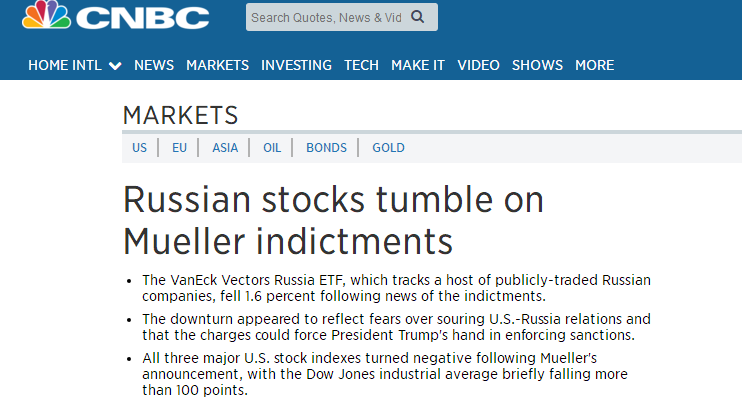Expand the HOME INTL chevron dropdown
Screen dimensions: 742x407
tap(115, 66)
